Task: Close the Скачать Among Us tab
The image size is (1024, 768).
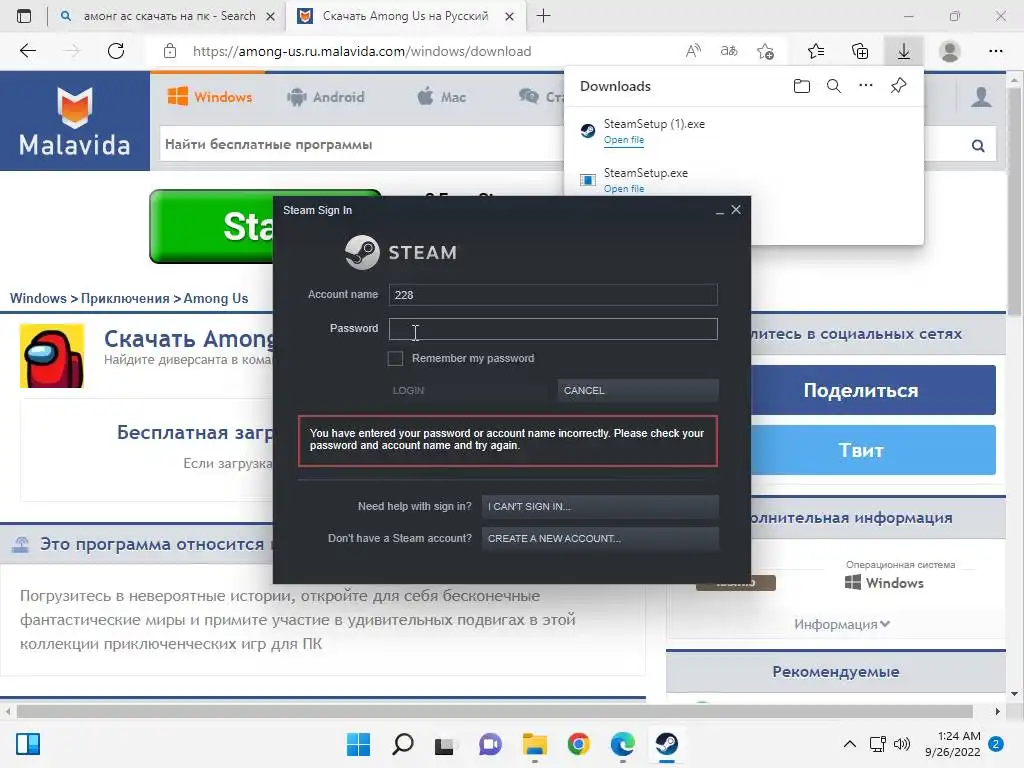Action: pyautogui.click(x=509, y=16)
